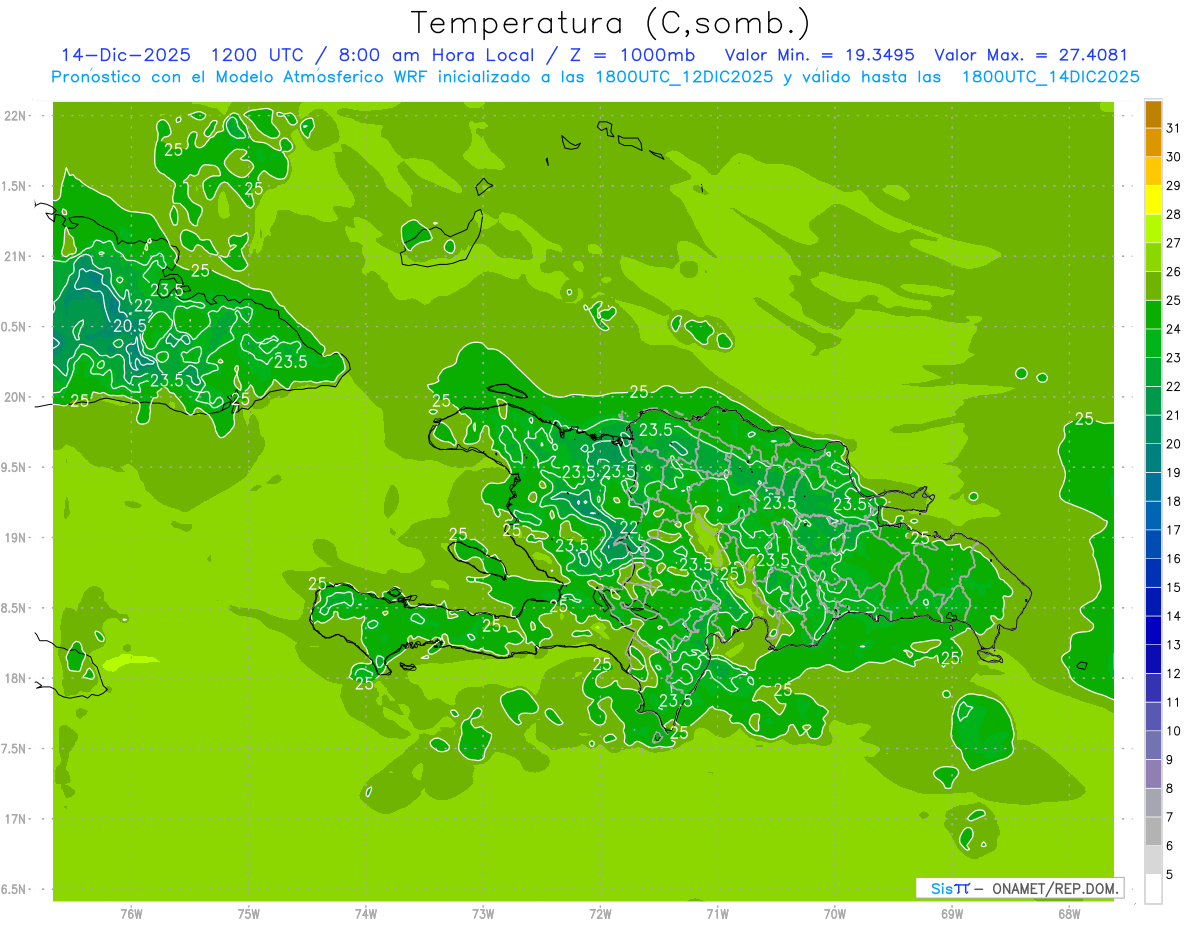This screenshot has height=927, width=1200.
Task: Click the "21N" latitude axis label
Action: click(x=15, y=257)
